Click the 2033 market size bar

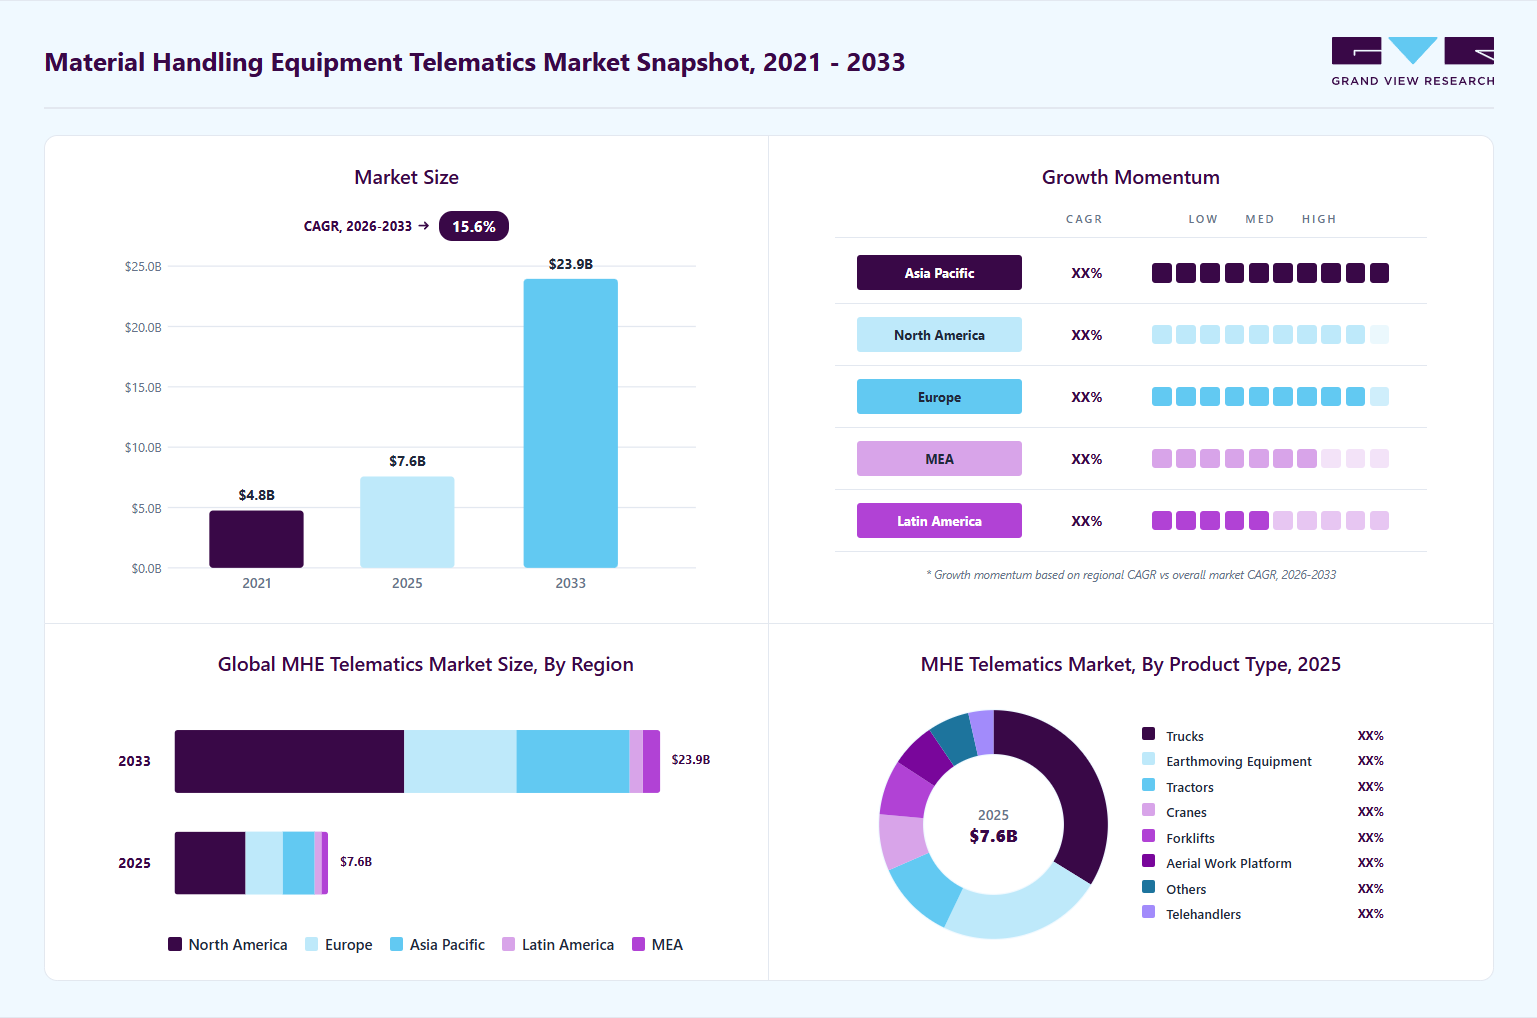coord(570,423)
